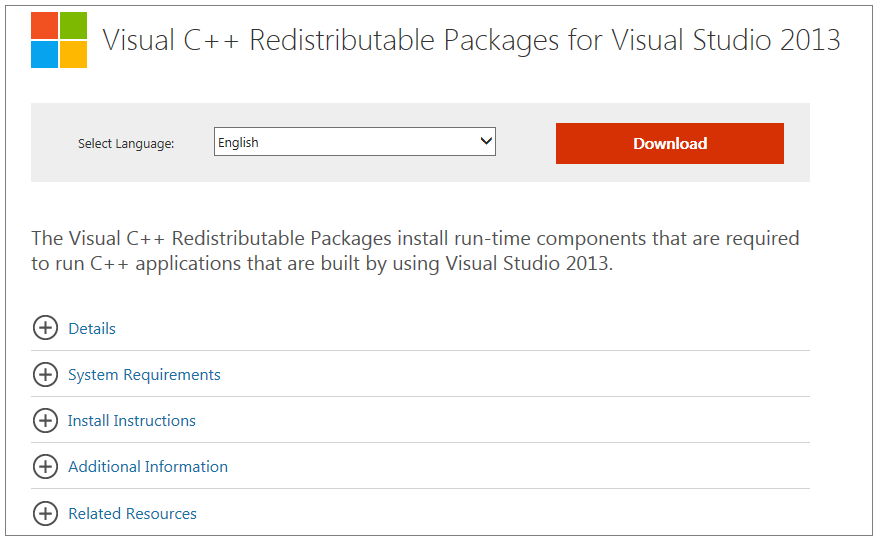Click the blue square of the Microsoft logo
876x543 pixels.
pyautogui.click(x=44, y=55)
